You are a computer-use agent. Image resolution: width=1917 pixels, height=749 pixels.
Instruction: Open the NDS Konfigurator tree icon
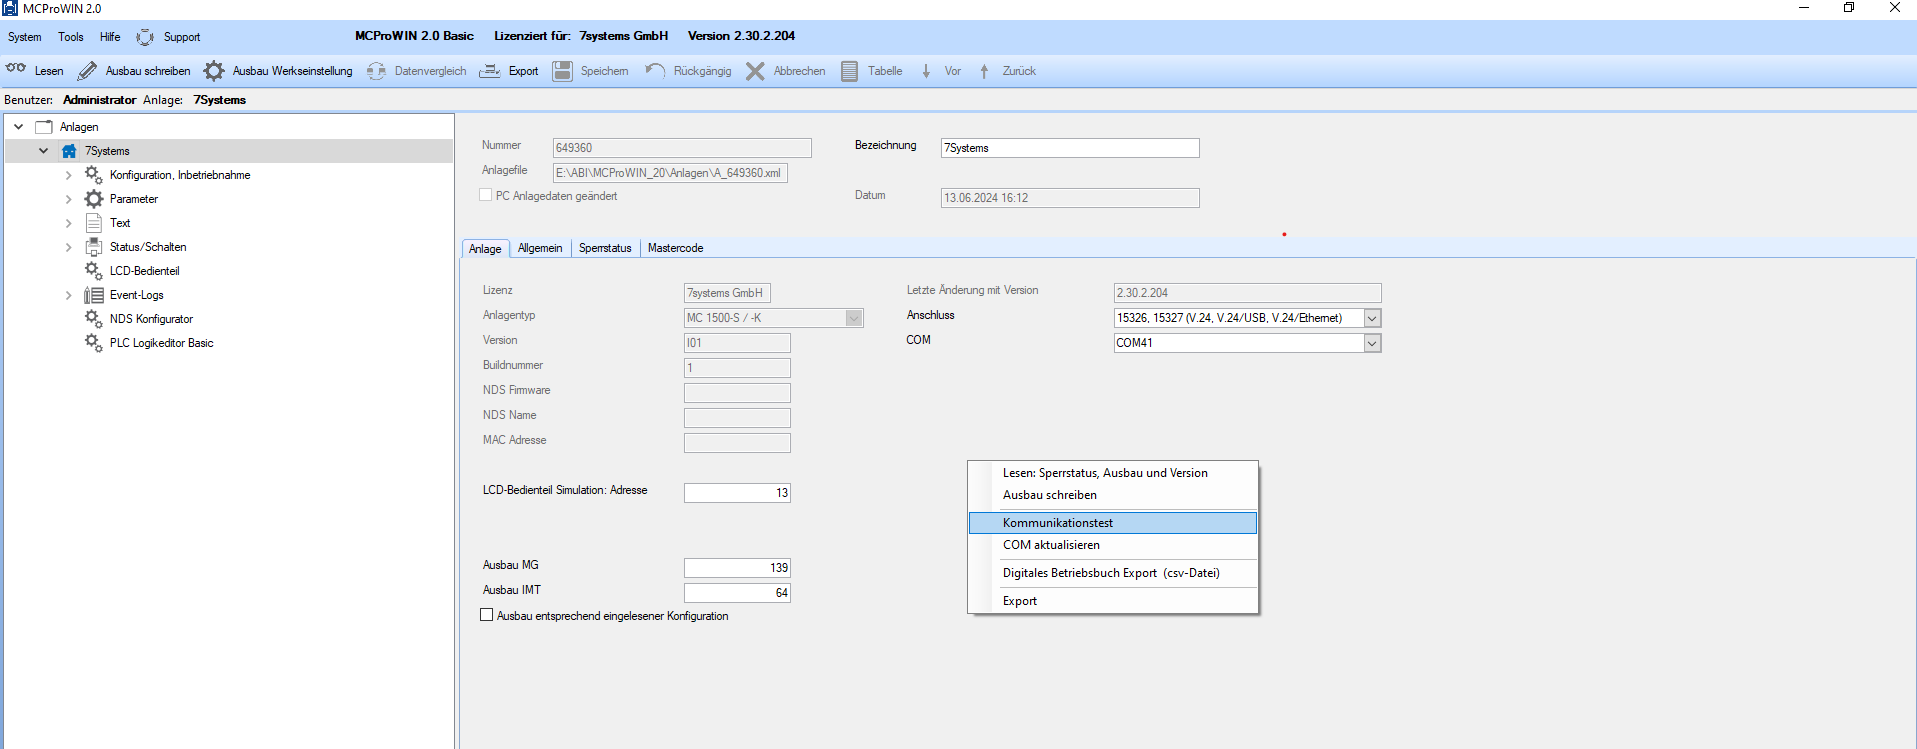93,319
